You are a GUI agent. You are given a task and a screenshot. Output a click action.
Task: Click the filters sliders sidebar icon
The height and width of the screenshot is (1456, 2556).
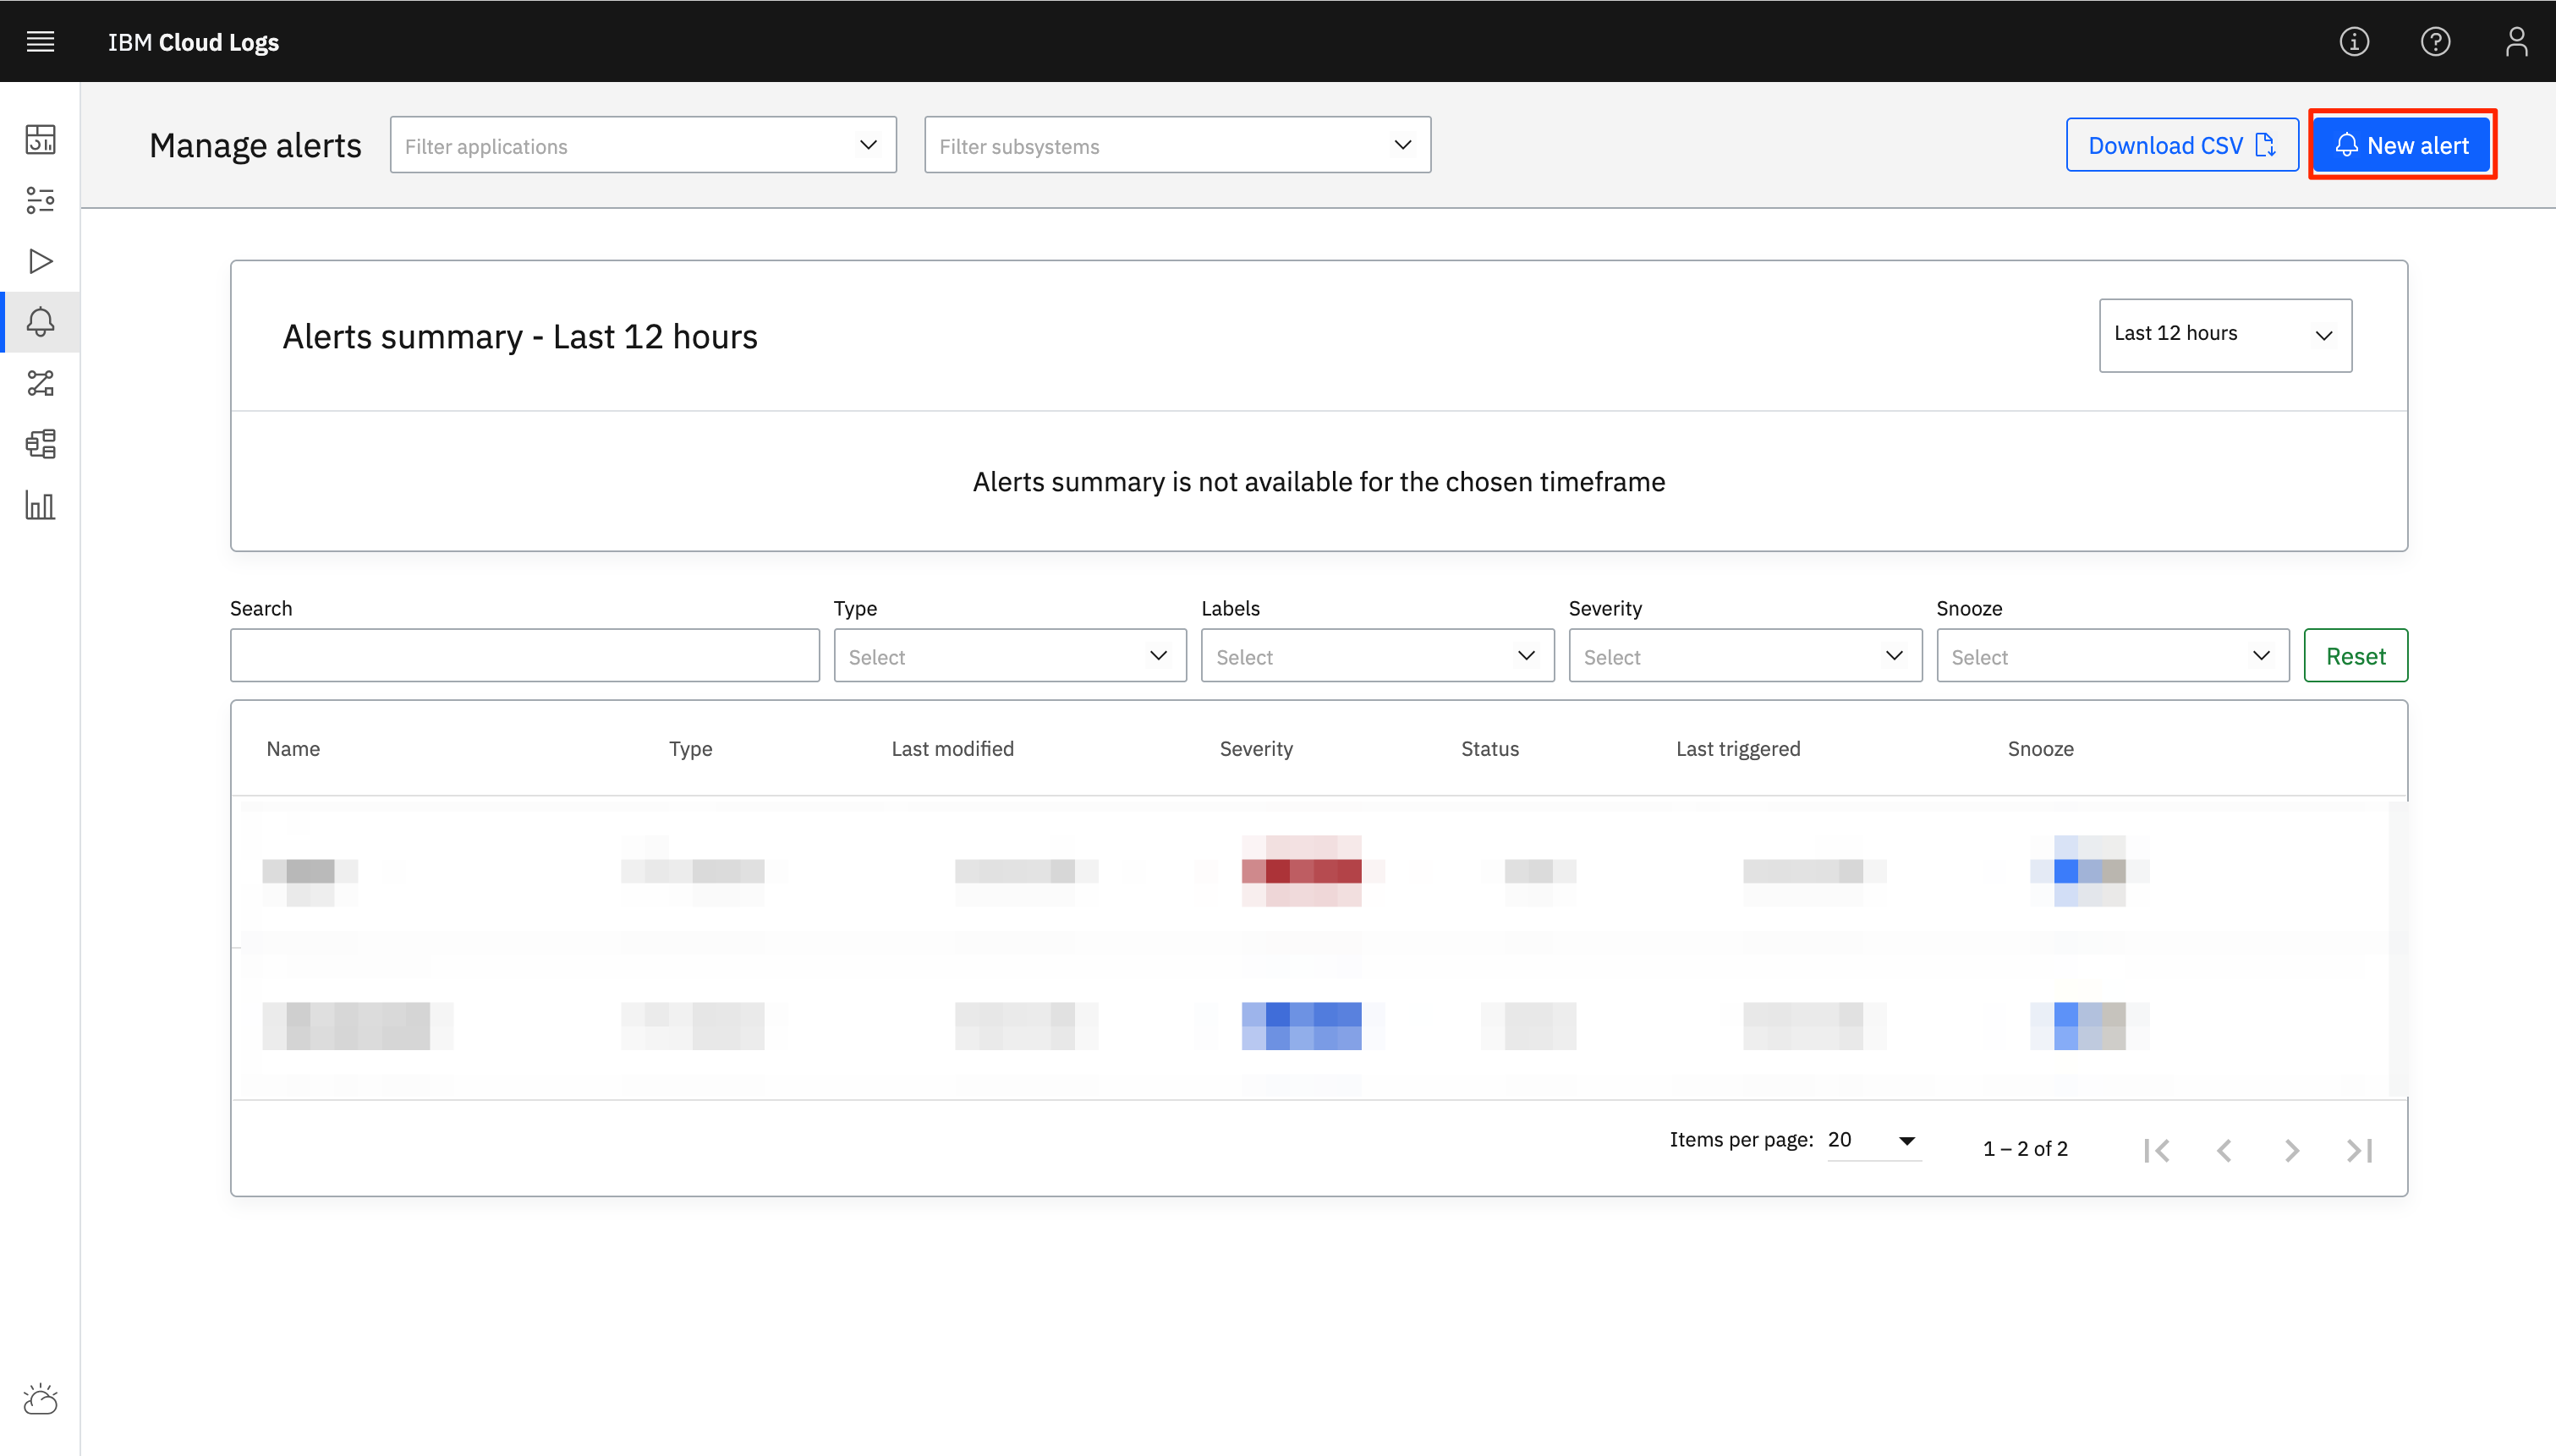(40, 200)
